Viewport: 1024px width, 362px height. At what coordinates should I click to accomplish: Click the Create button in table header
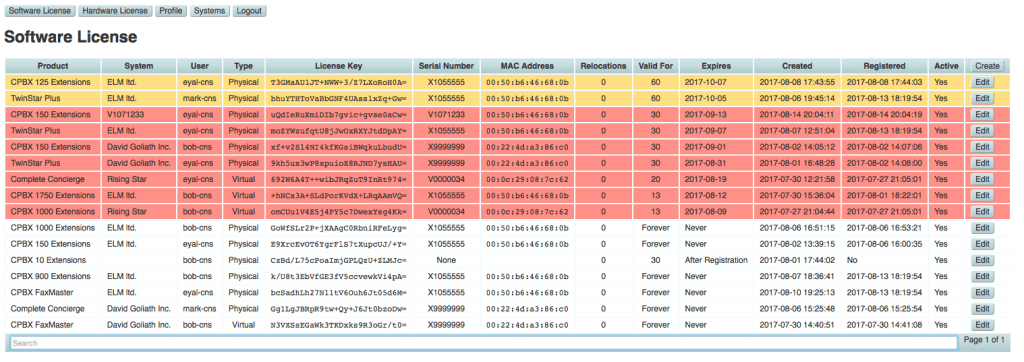click(987, 66)
